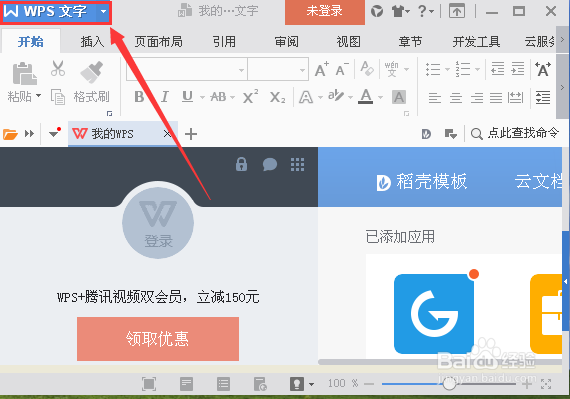Click the 领取优惠 button
The width and height of the screenshot is (570, 399).
[x=158, y=339]
